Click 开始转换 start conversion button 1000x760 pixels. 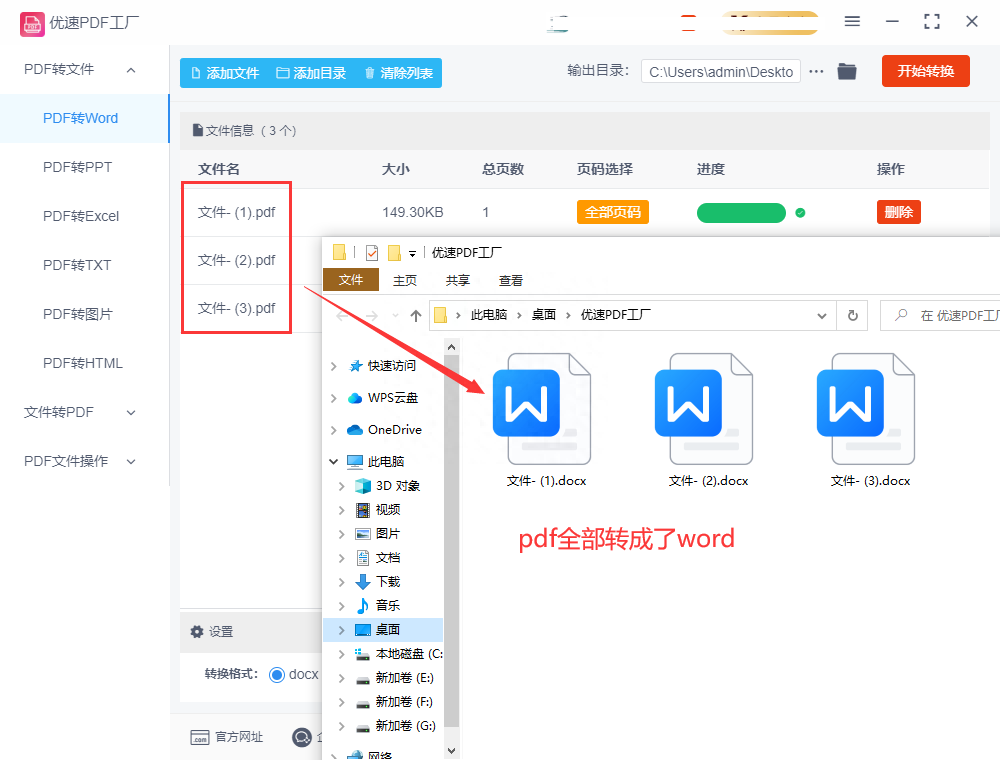(925, 71)
